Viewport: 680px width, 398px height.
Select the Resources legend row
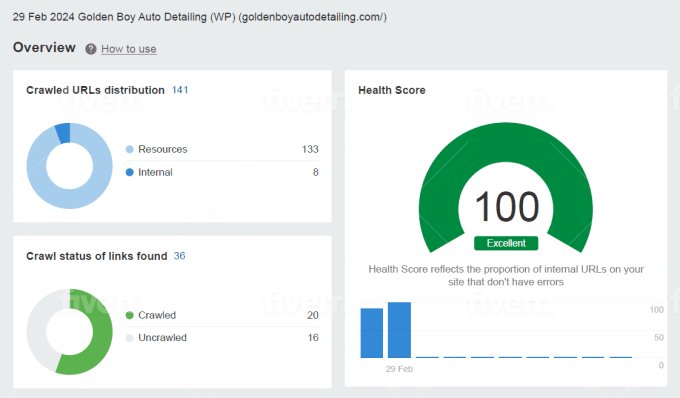coord(222,149)
